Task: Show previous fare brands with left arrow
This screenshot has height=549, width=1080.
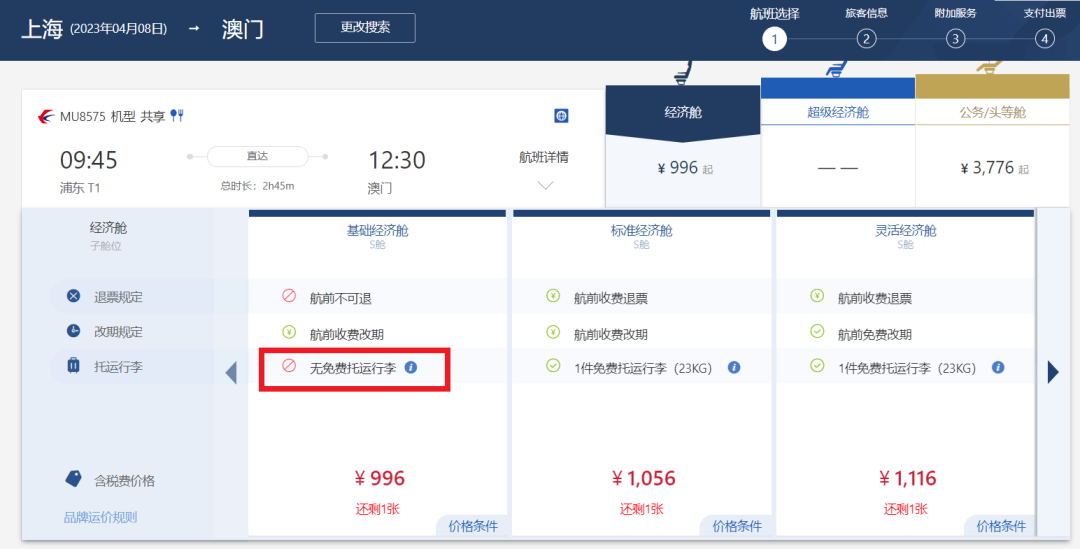Action: (x=231, y=373)
